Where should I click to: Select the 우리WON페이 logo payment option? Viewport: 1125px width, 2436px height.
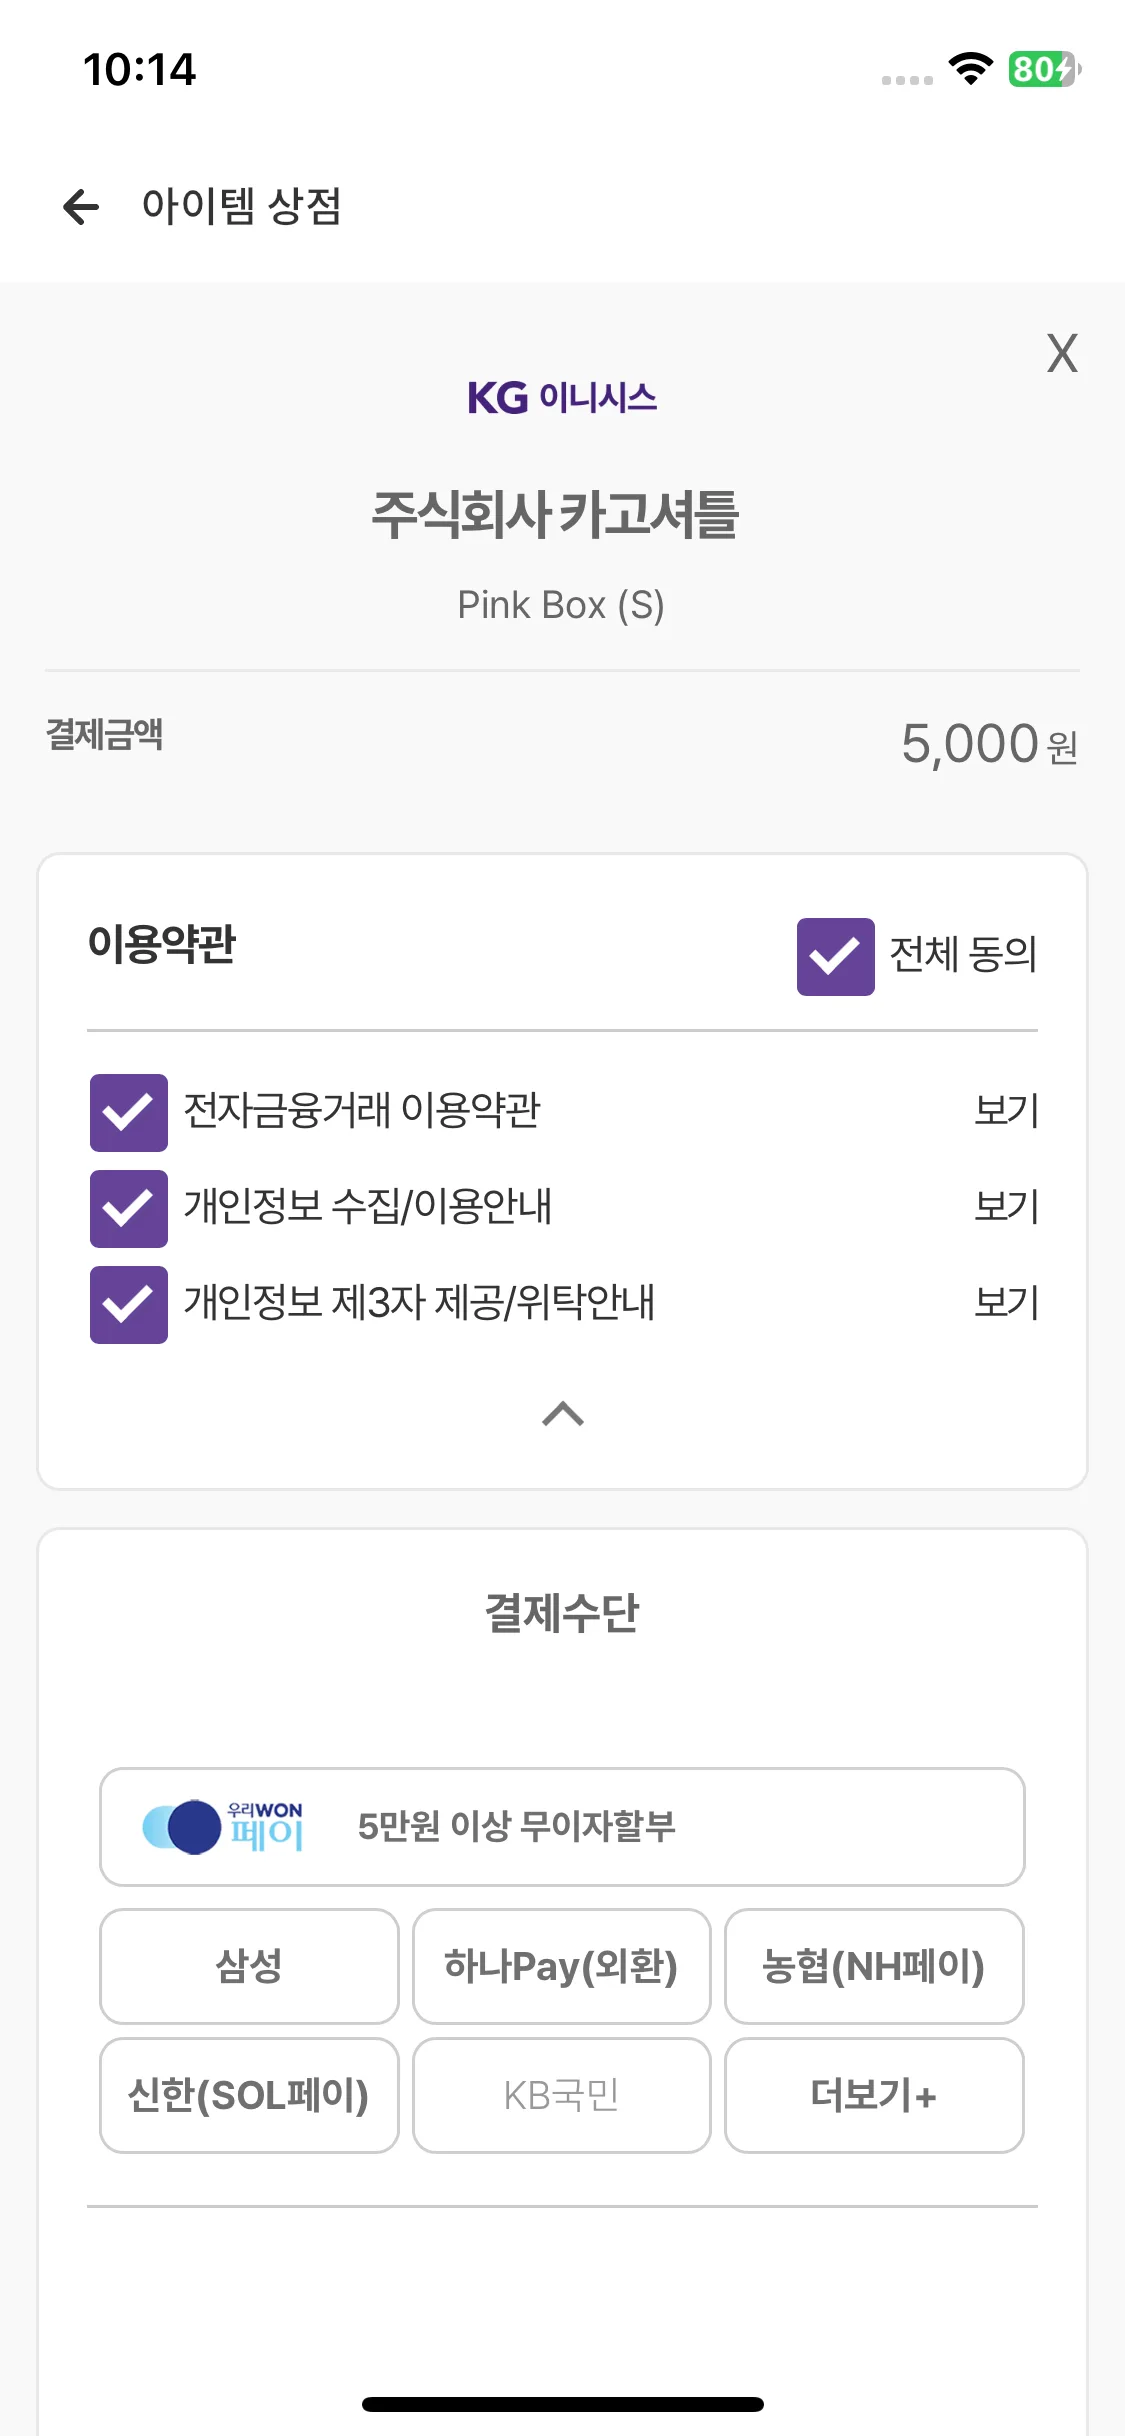click(x=562, y=1827)
